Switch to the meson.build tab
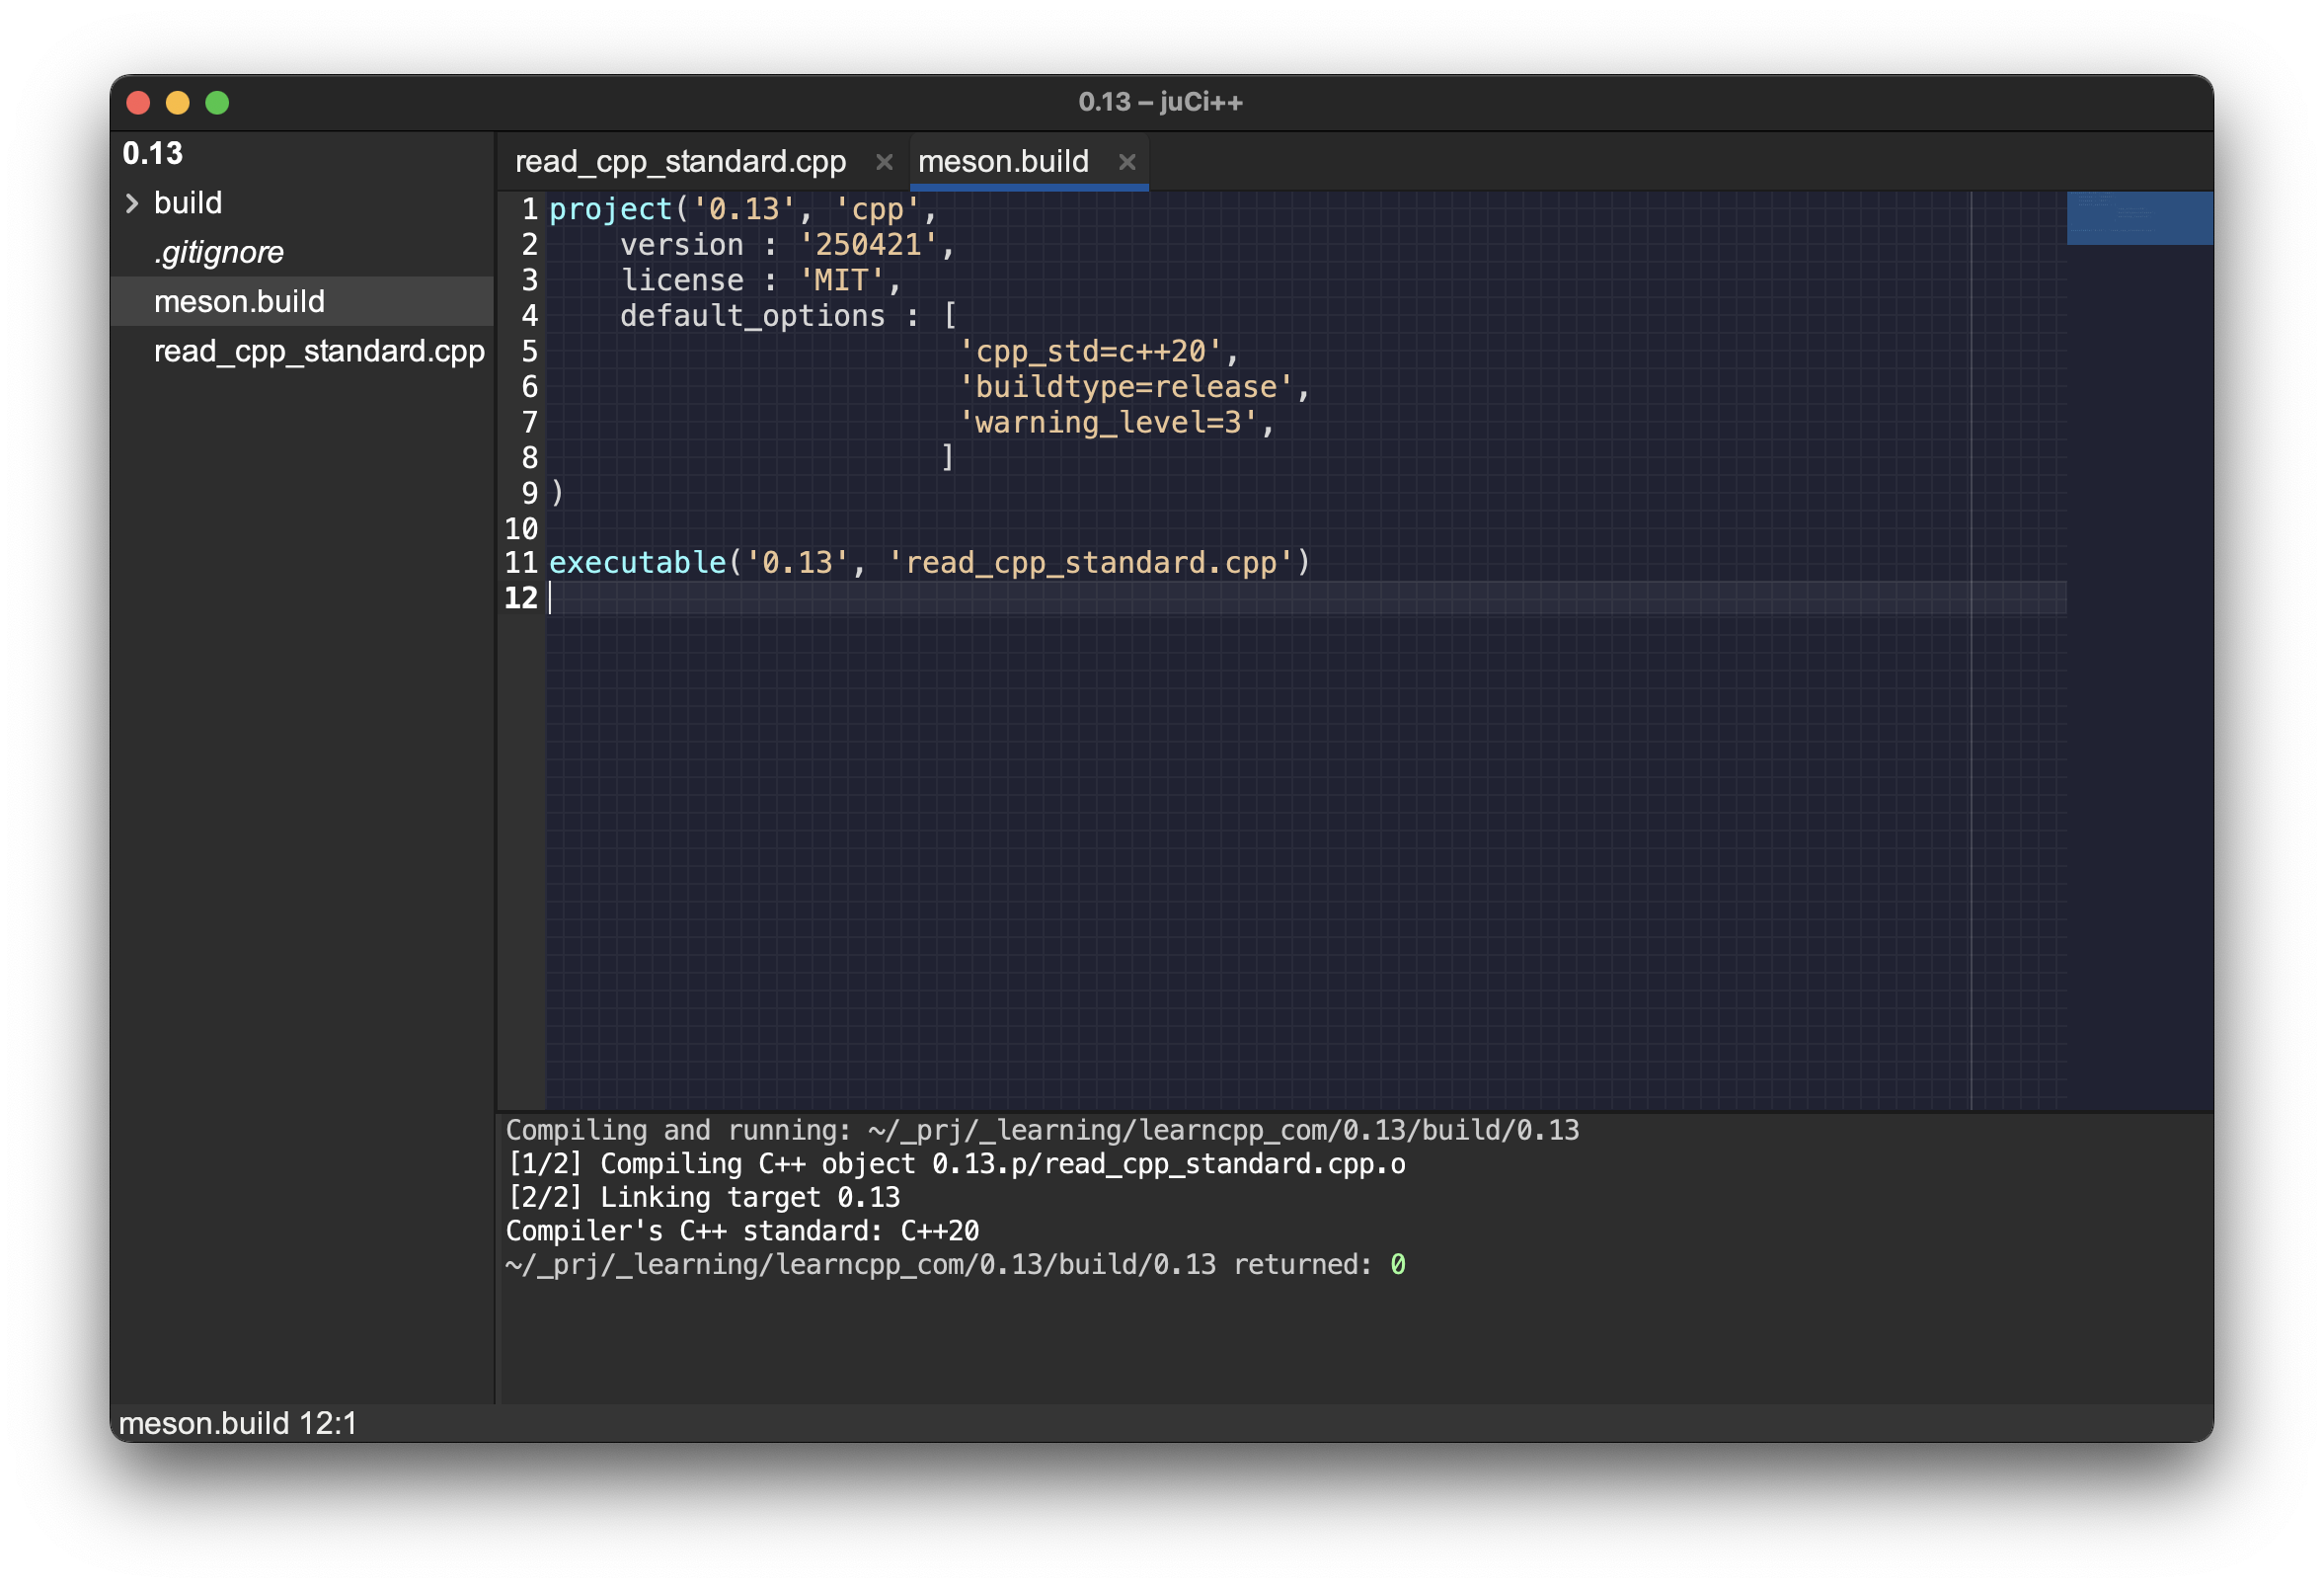Screen dimensions: 2324x1588 tap(1003, 162)
